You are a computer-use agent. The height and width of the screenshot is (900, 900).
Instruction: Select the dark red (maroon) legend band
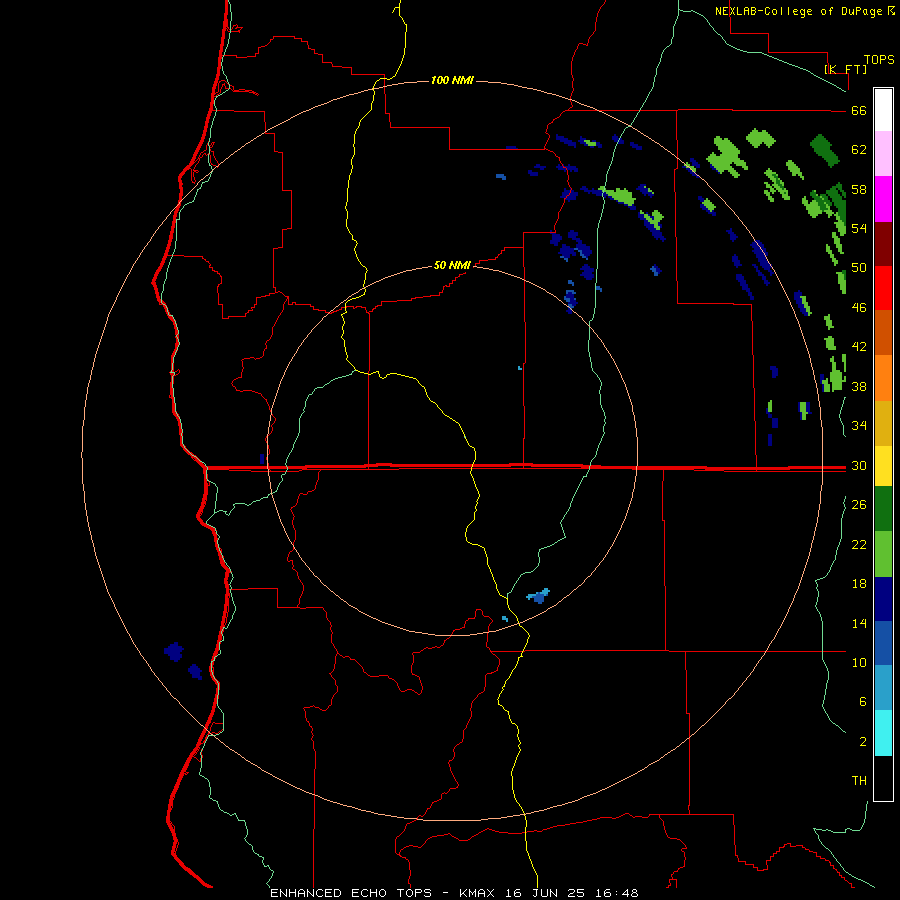[883, 244]
